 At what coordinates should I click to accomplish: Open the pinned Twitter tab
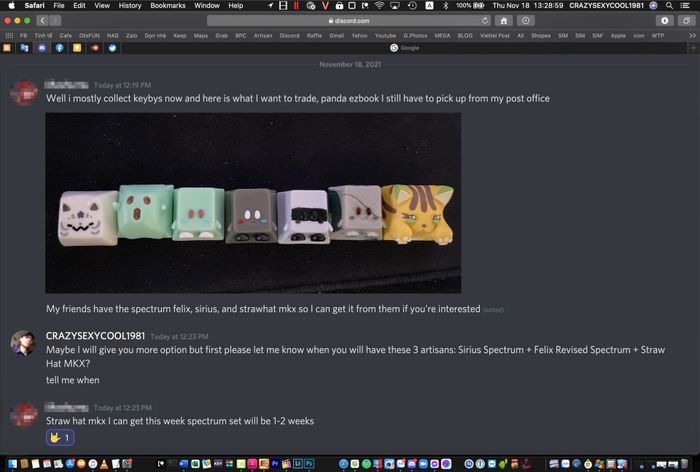point(113,47)
